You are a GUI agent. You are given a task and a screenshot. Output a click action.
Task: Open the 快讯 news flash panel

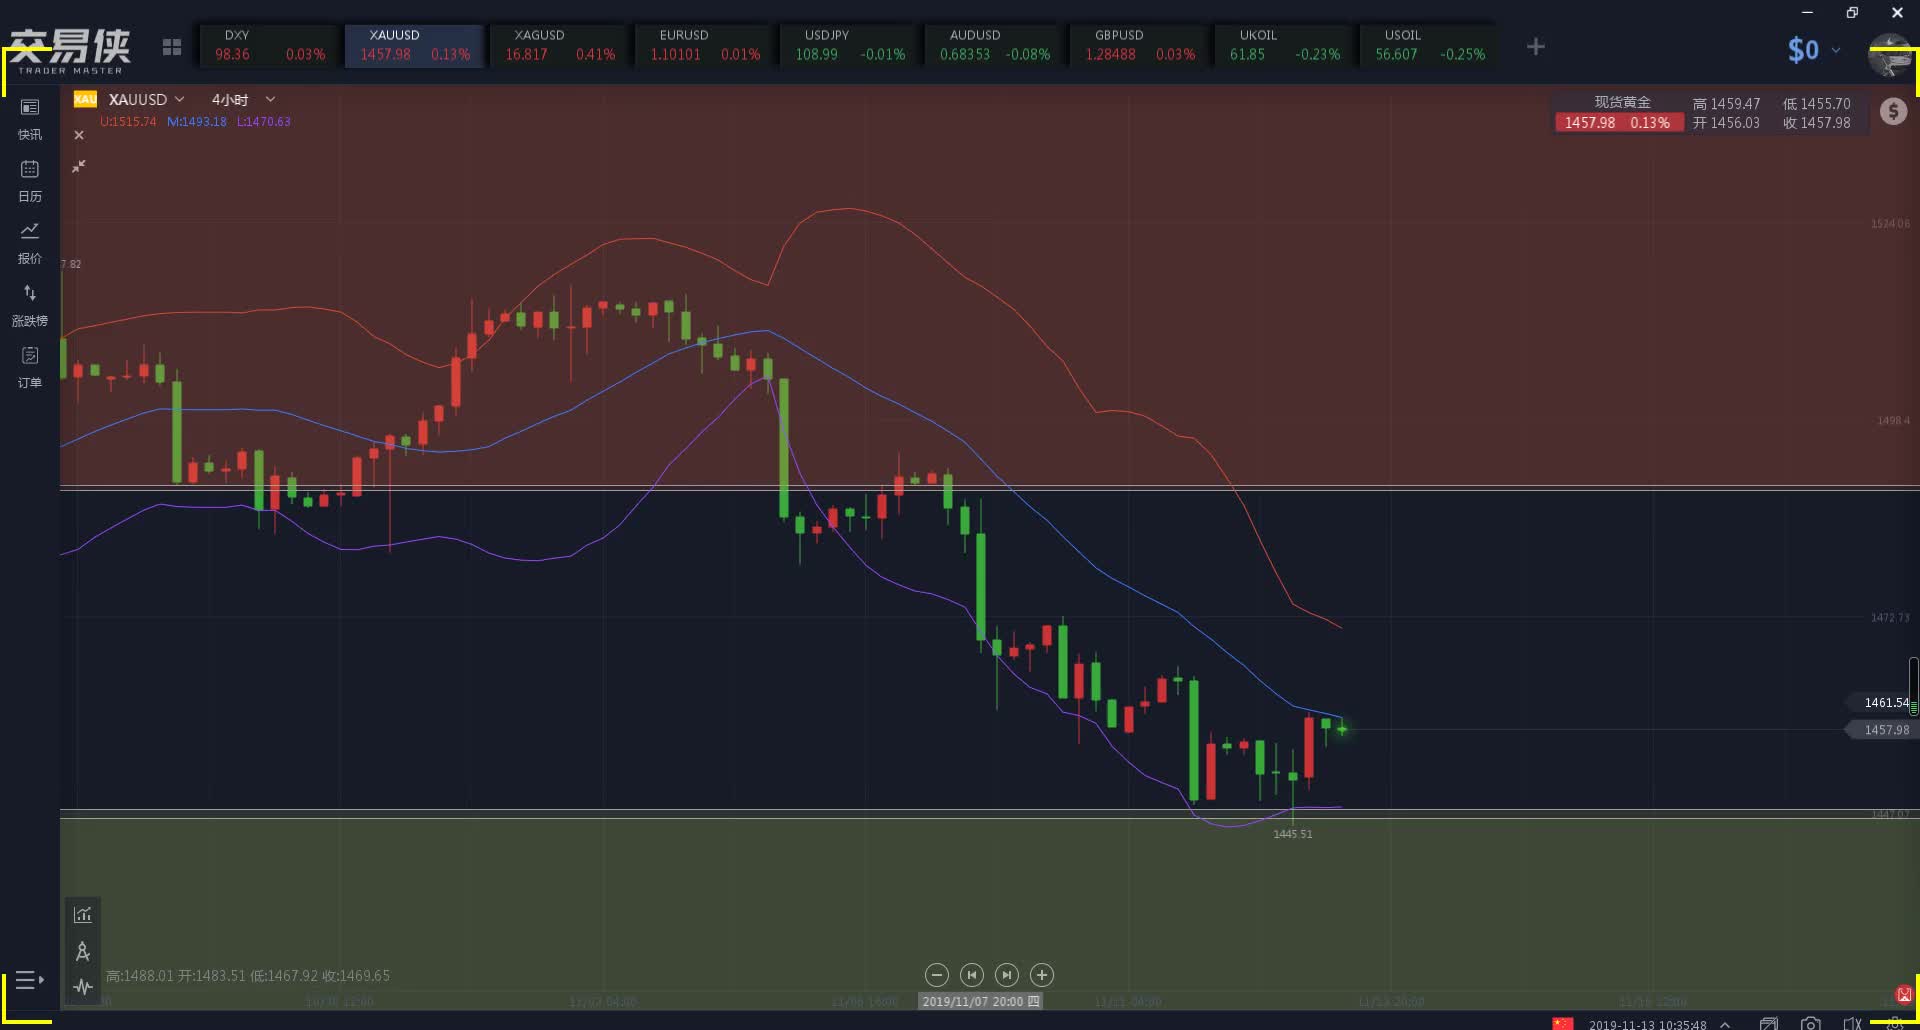click(30, 118)
